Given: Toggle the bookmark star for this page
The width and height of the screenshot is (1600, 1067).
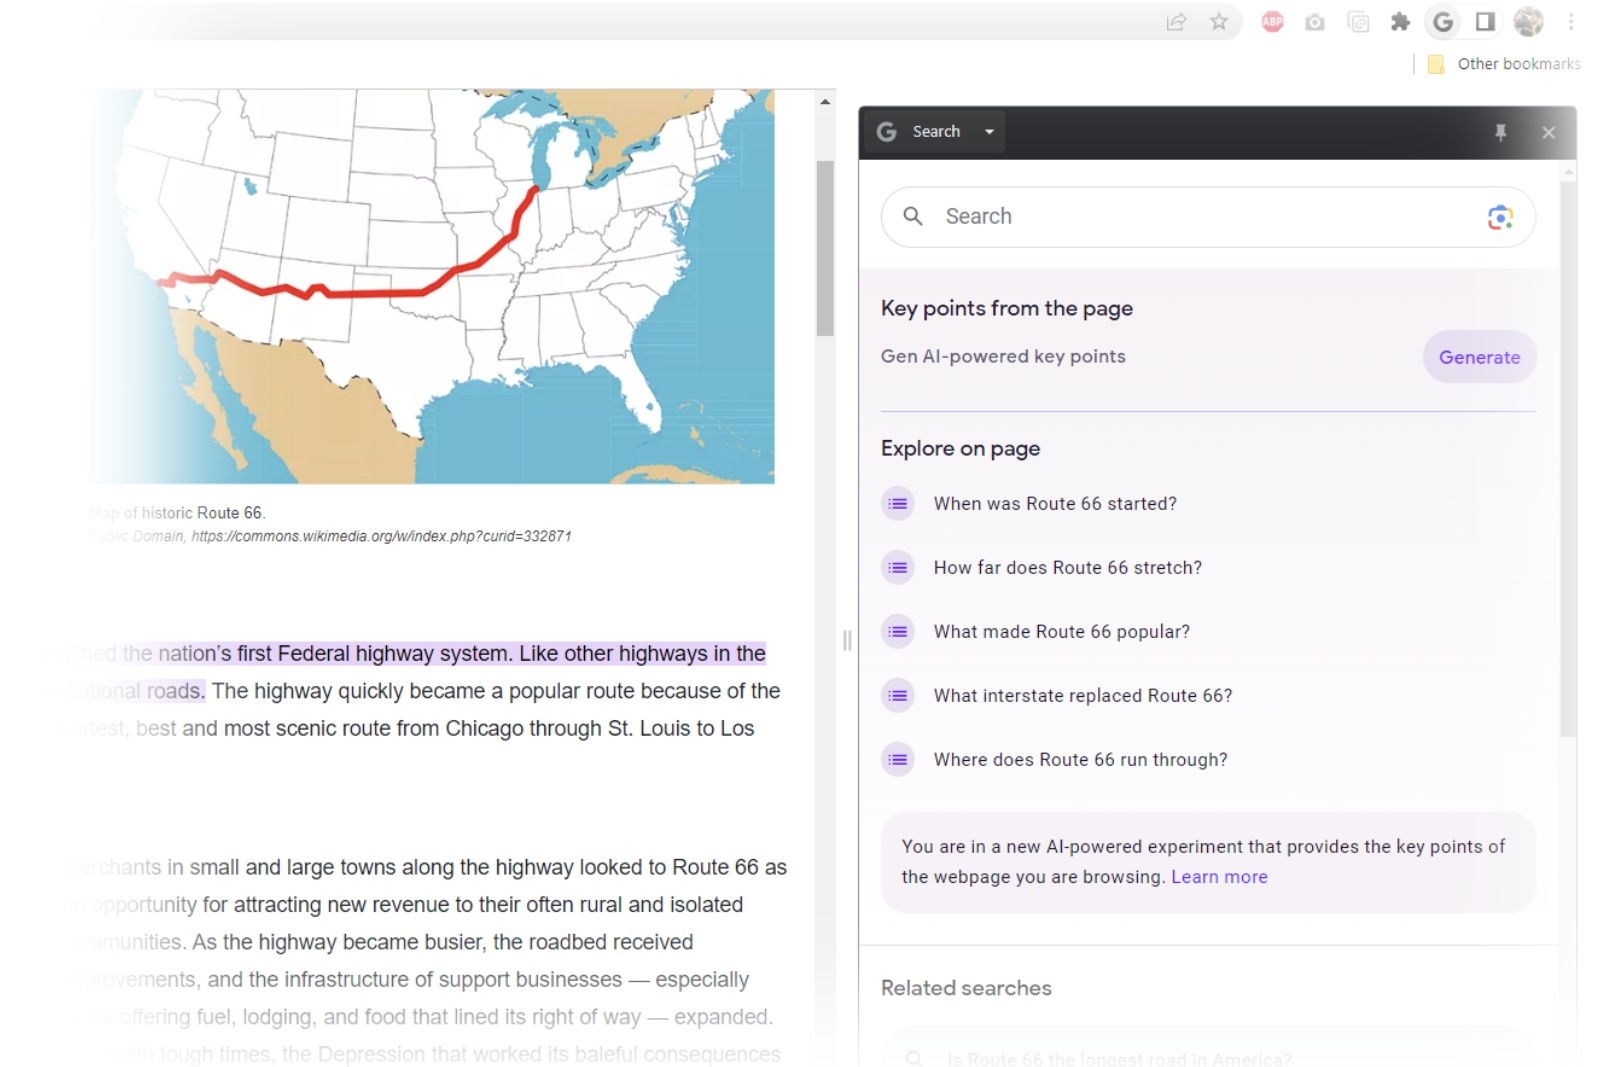Looking at the screenshot, I should tap(1220, 22).
